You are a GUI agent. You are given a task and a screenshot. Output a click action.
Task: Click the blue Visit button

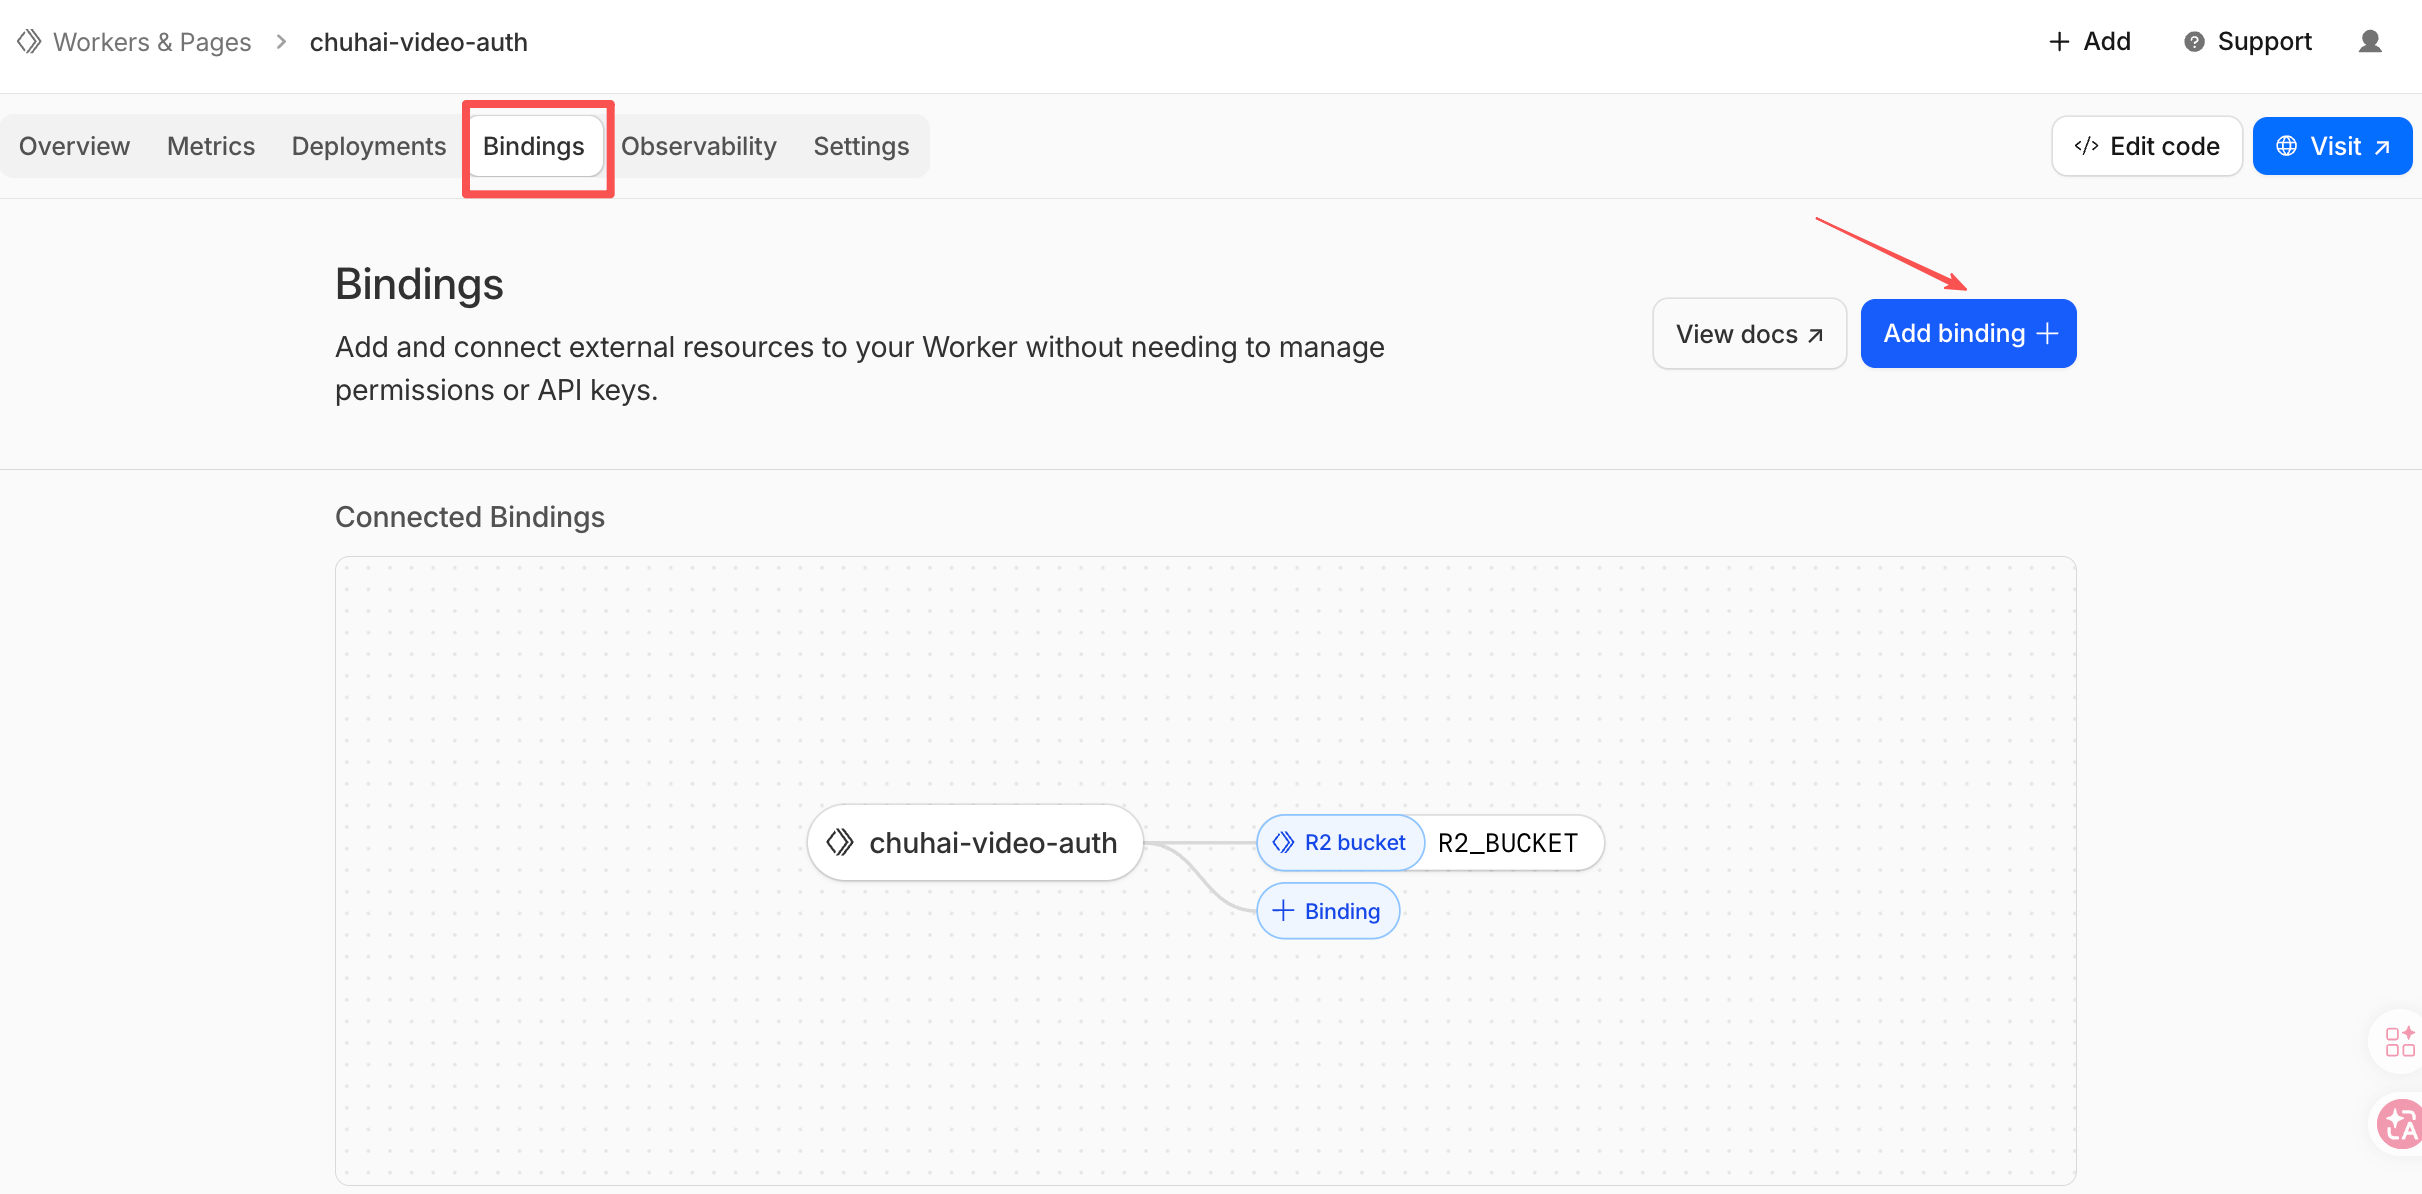coord(2332,146)
